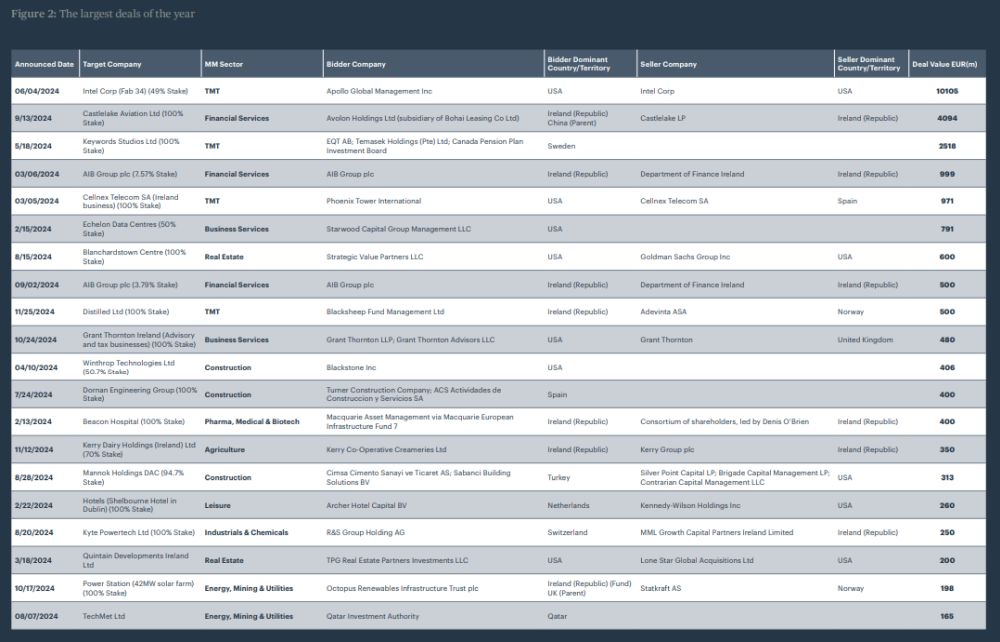Select the Seller Company column header

tap(668, 64)
